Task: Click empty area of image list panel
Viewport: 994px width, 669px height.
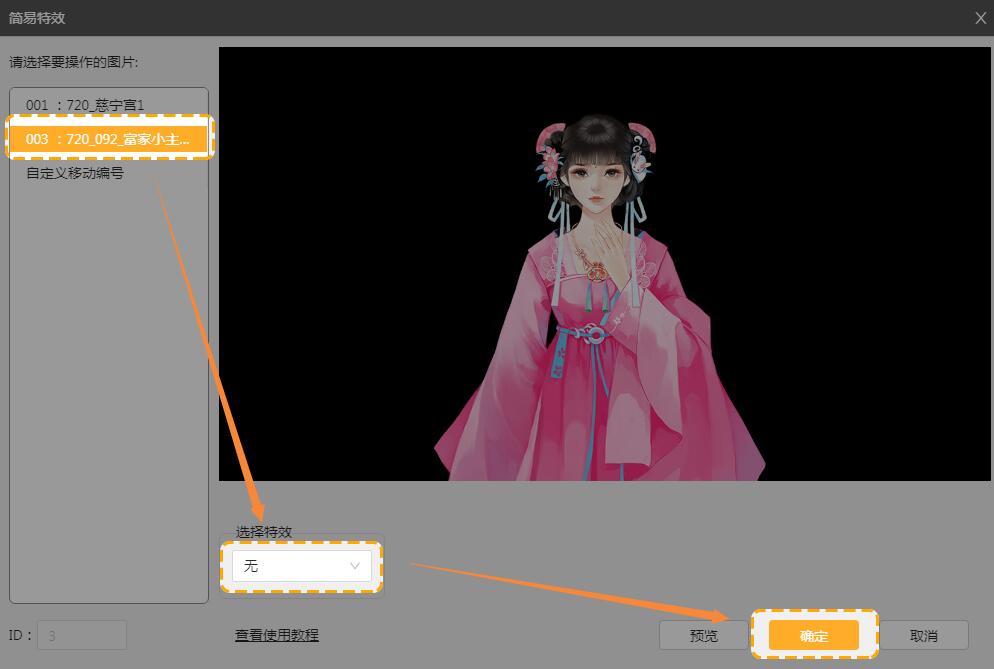Action: pos(108,400)
